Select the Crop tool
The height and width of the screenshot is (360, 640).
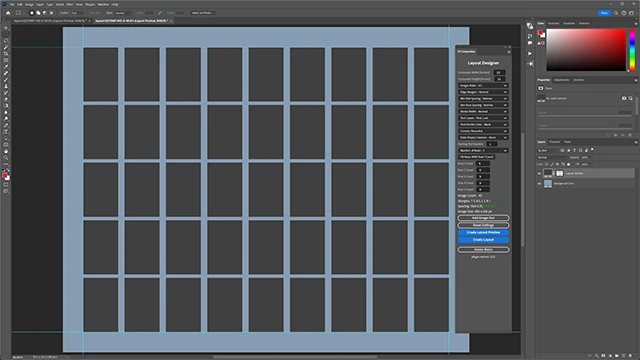point(6,54)
